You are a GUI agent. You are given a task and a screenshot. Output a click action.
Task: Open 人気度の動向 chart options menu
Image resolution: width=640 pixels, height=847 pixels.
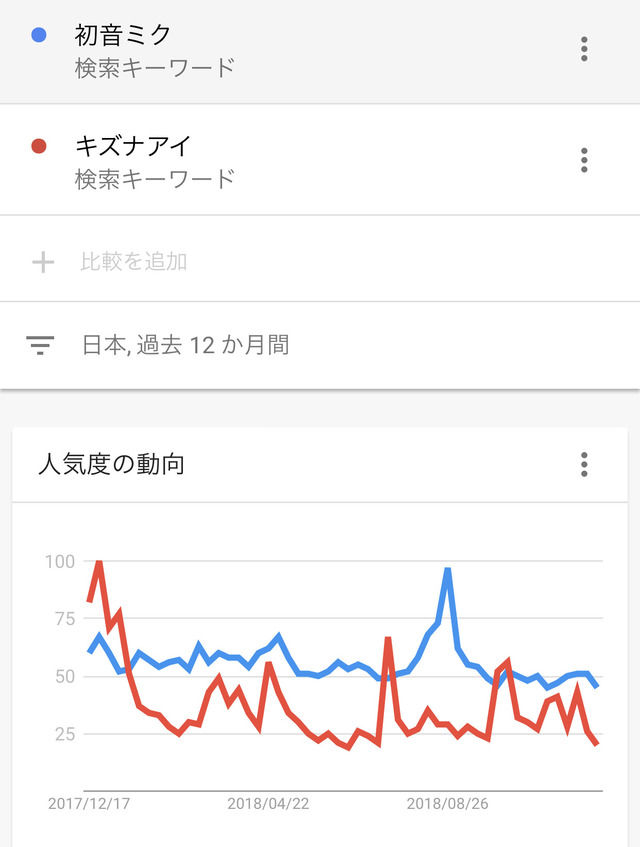tap(584, 465)
